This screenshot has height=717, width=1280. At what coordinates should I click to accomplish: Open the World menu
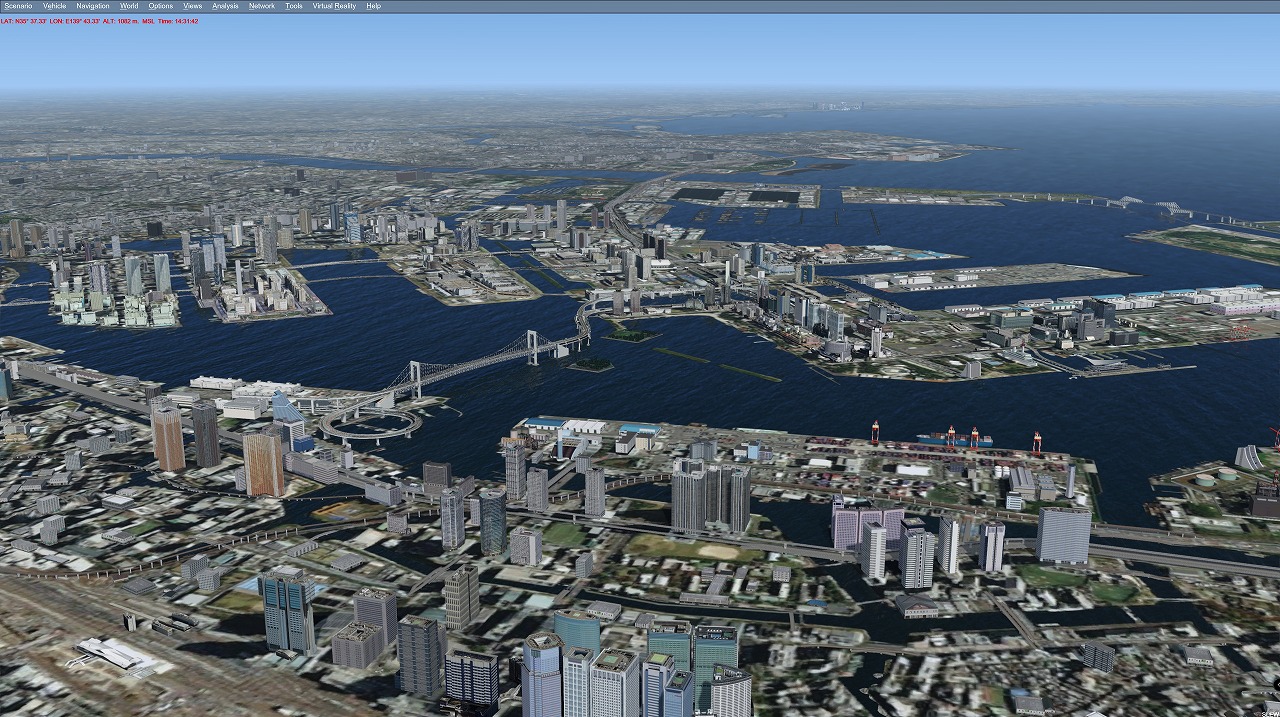pyautogui.click(x=129, y=6)
